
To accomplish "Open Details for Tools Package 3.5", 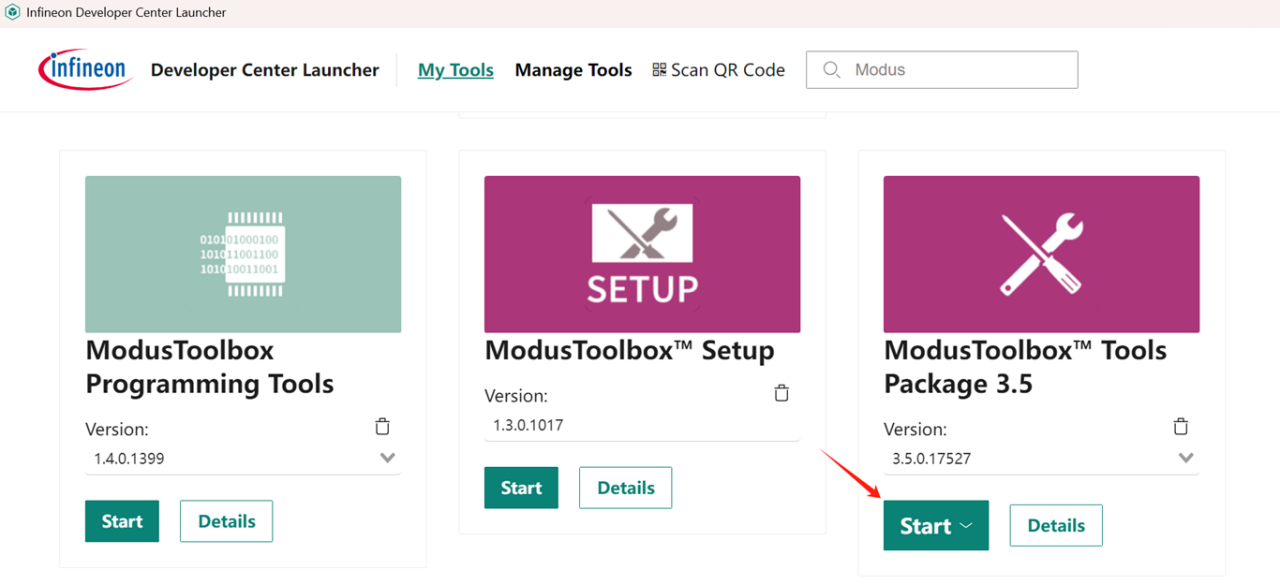I will click(x=1056, y=525).
